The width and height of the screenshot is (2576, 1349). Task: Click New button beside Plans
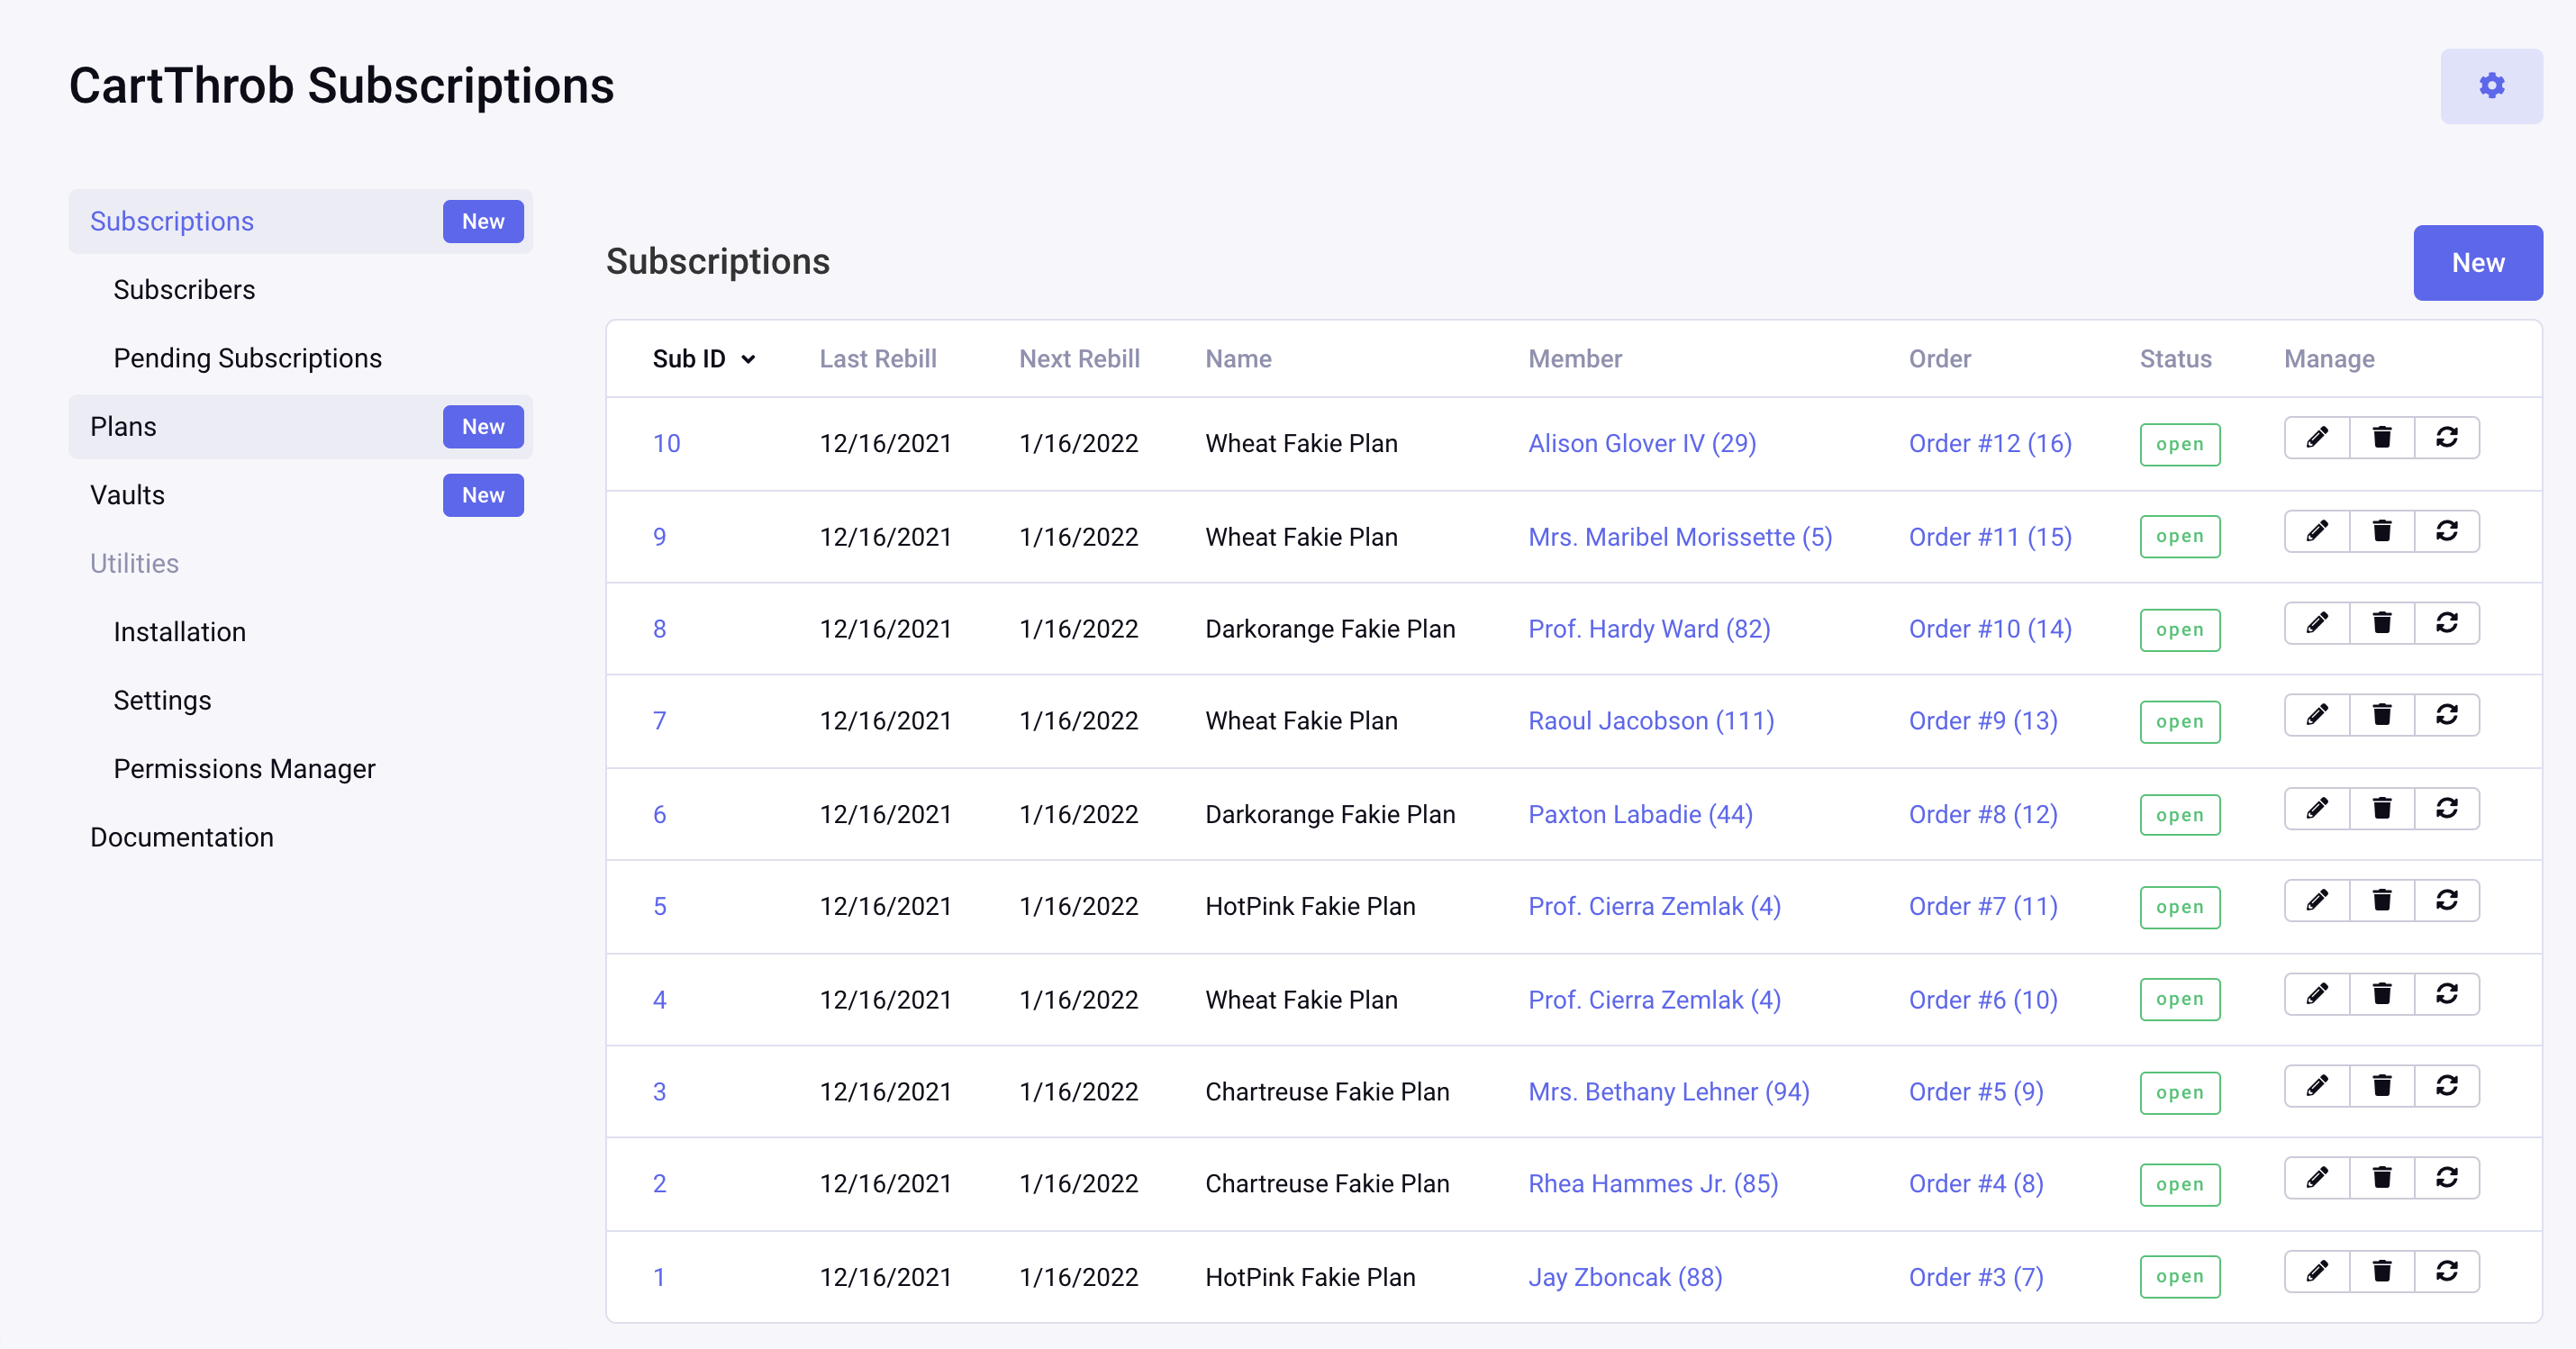tap(483, 427)
